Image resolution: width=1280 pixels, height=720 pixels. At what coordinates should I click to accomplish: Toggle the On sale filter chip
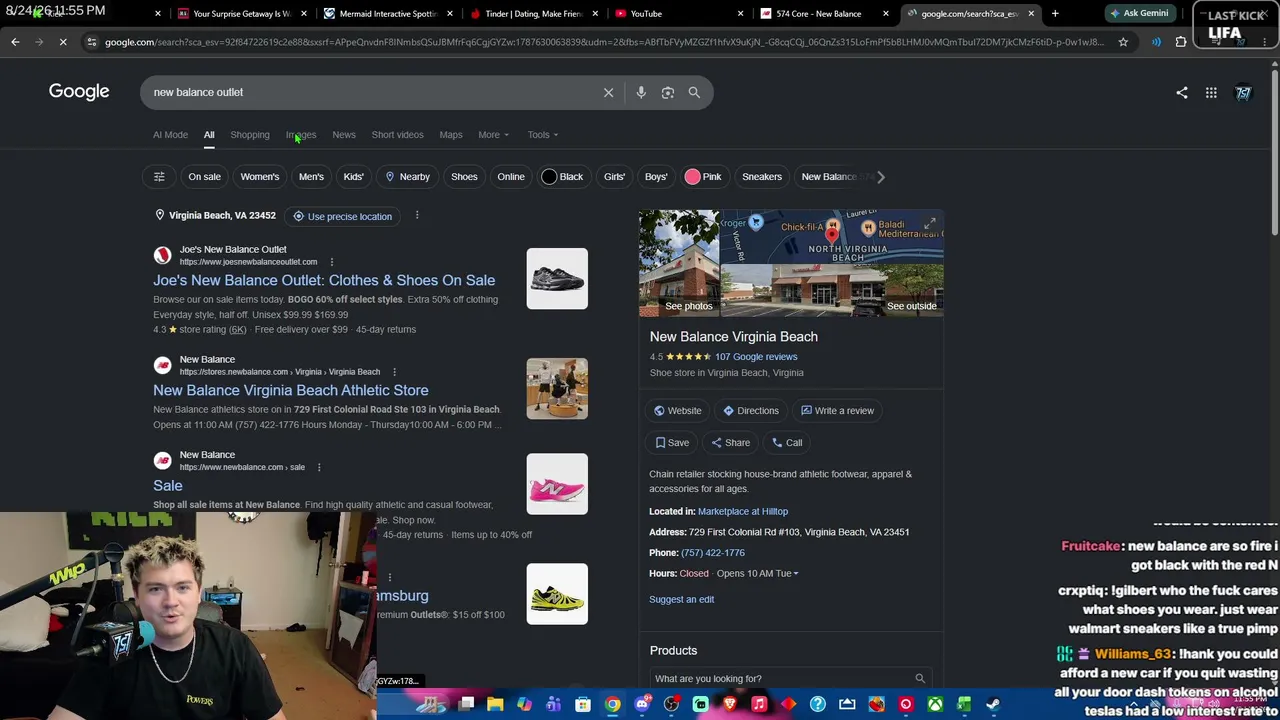pos(204,177)
